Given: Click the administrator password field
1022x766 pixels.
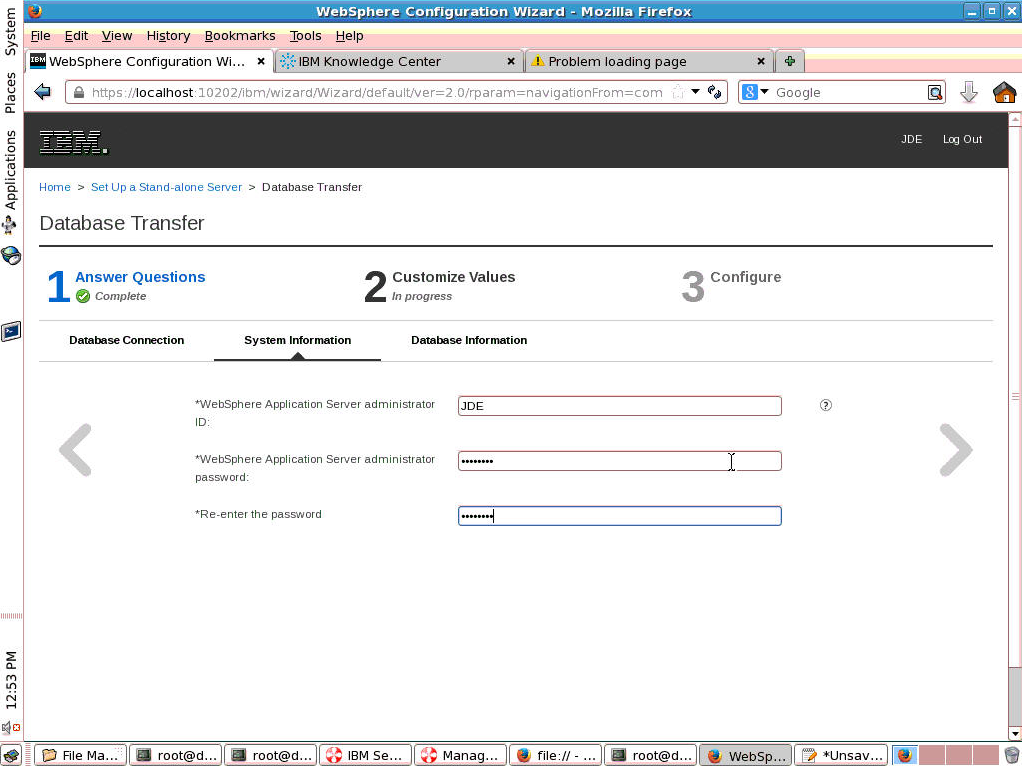Looking at the screenshot, I should [x=619, y=461].
